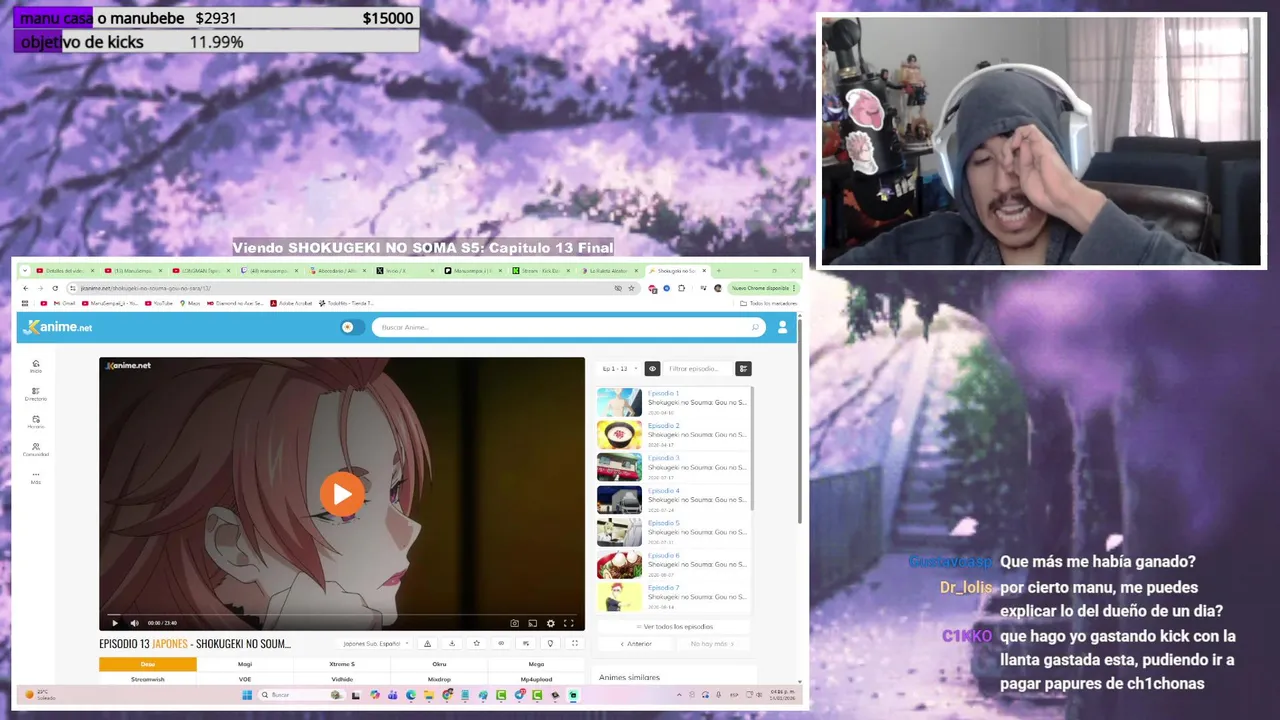This screenshot has height=720, width=1280.
Task: Open the video player settings gear
Action: point(550,623)
